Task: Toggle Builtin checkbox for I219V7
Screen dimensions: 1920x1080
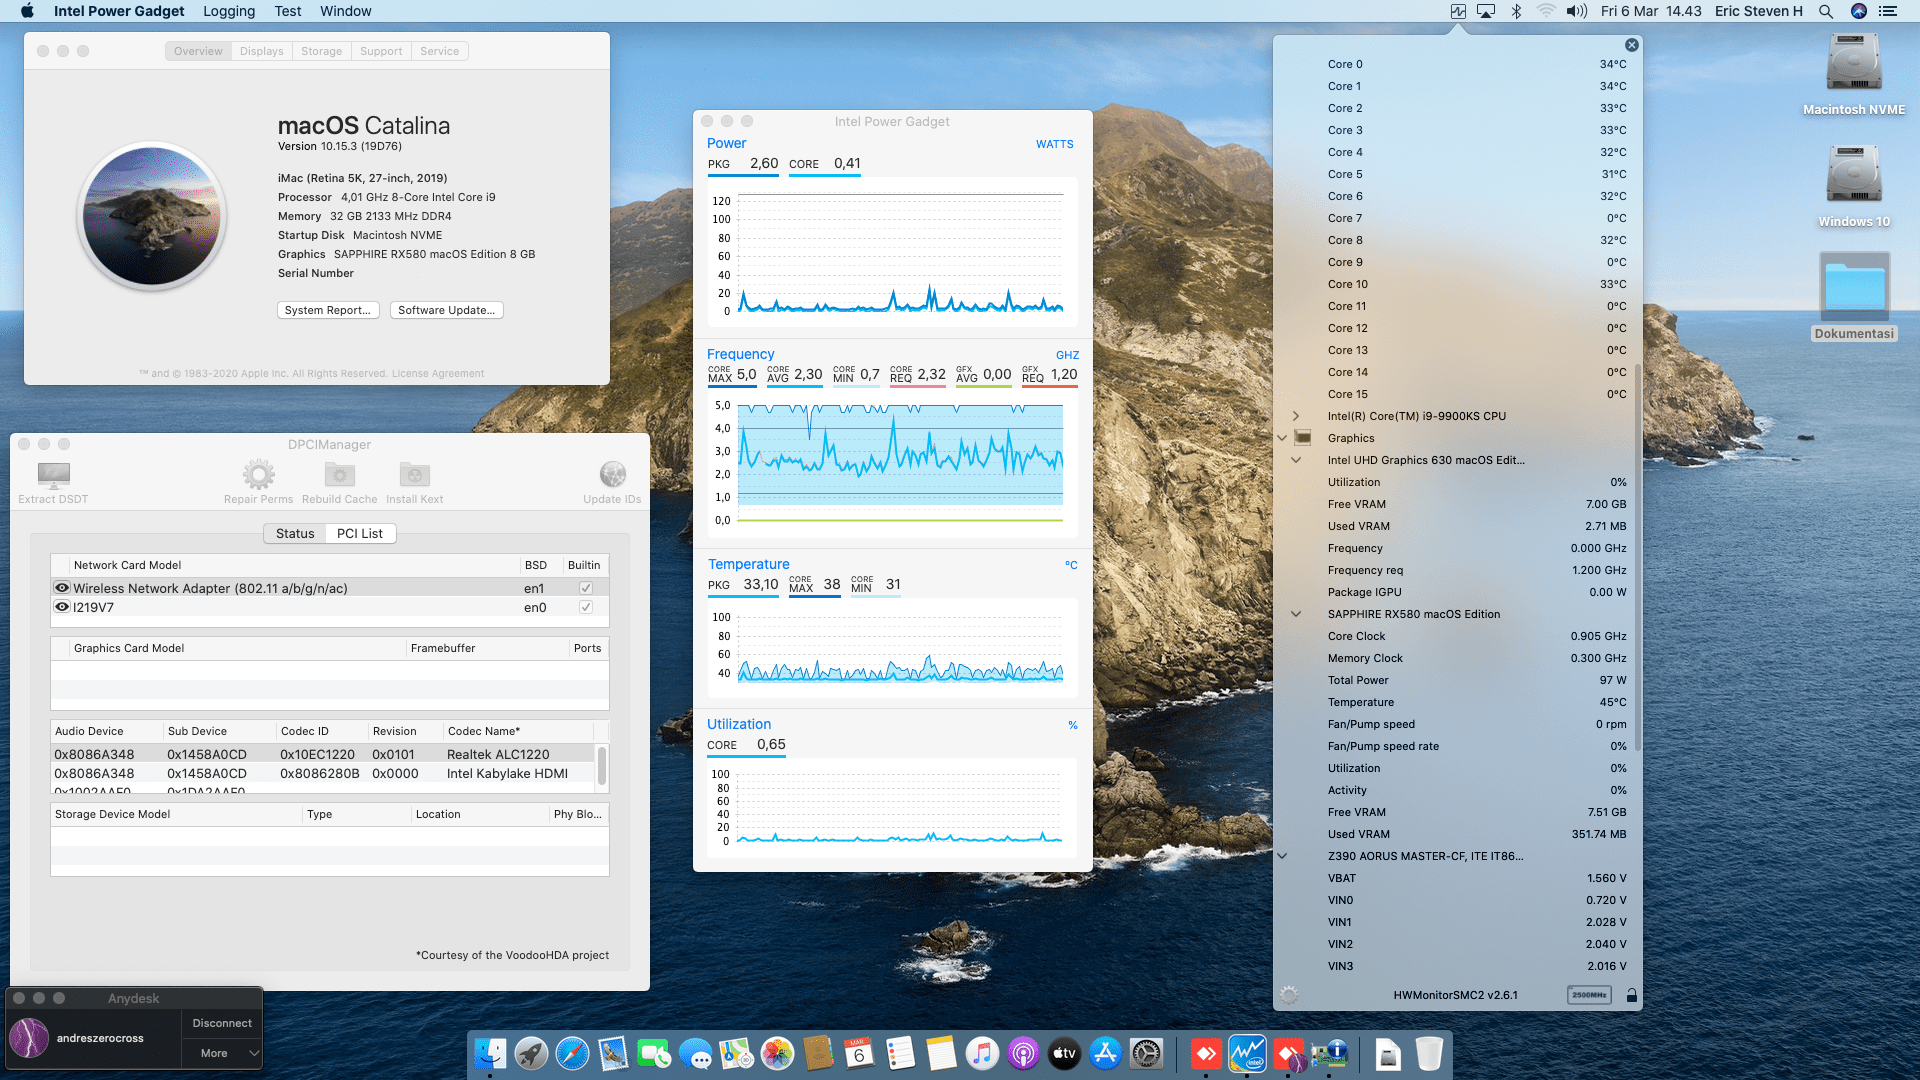Action: (x=586, y=607)
